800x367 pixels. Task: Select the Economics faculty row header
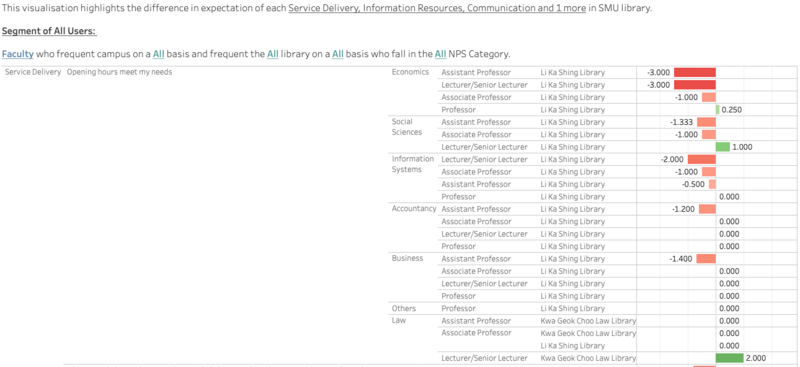(410, 72)
